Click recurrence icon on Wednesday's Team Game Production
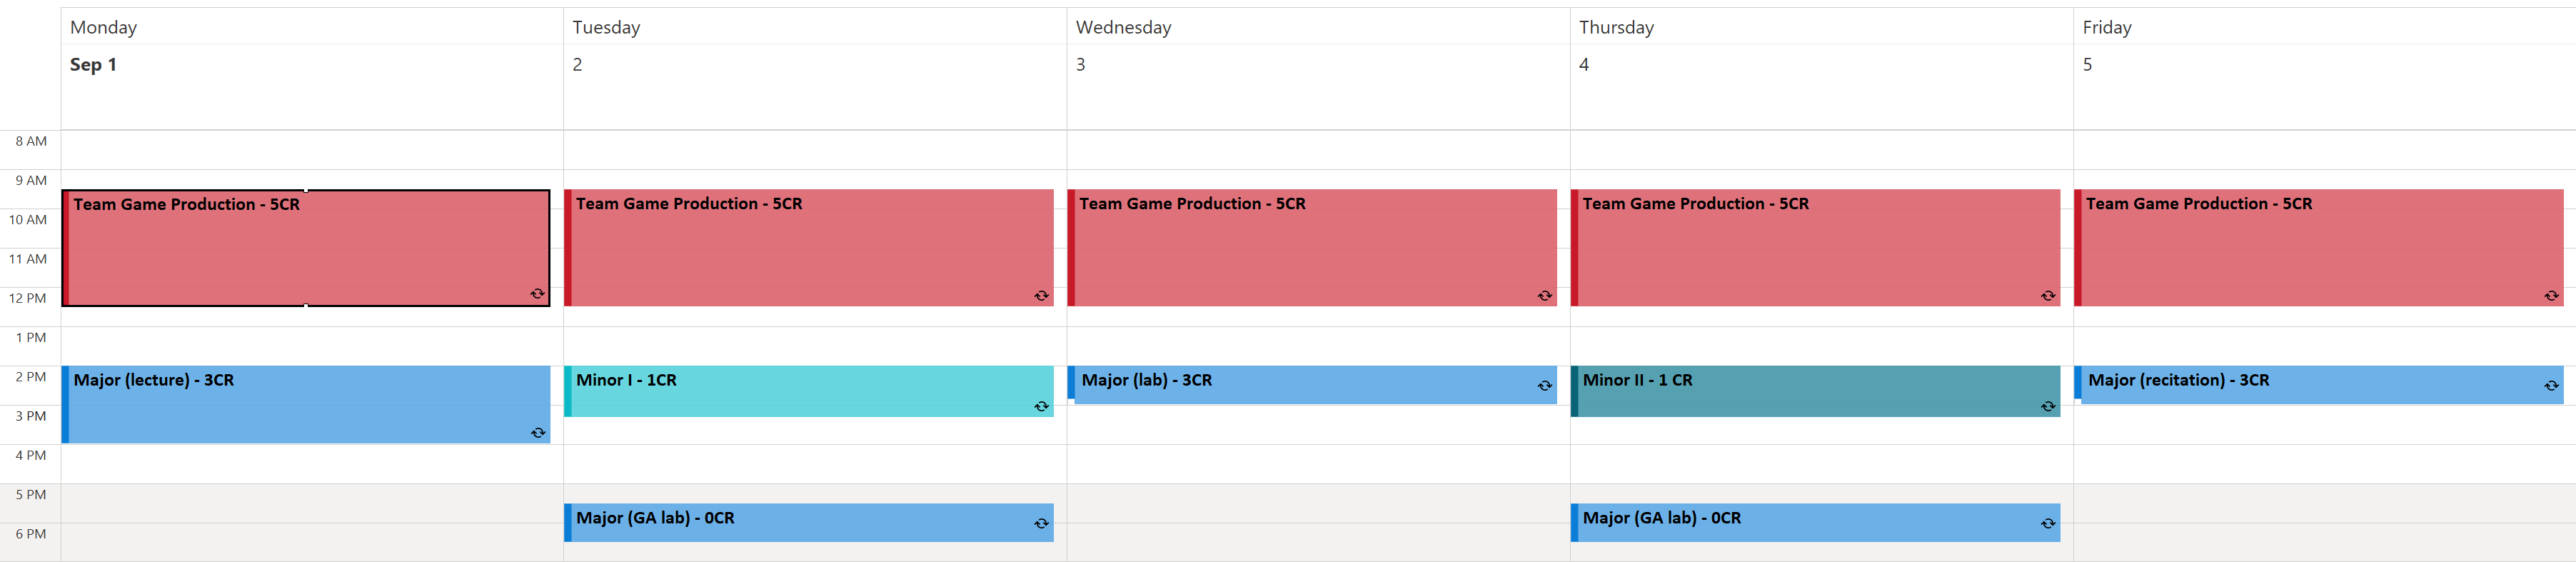The image size is (2576, 562). tap(1544, 296)
